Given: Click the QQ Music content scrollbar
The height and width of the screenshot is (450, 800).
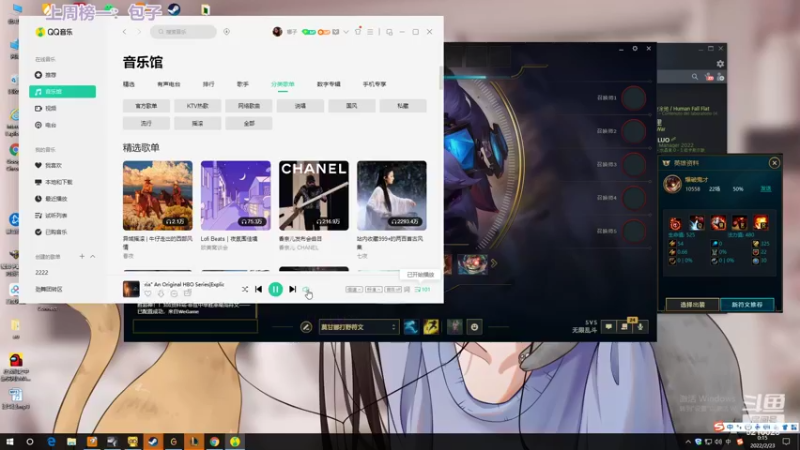Looking at the screenshot, I should (x=441, y=78).
